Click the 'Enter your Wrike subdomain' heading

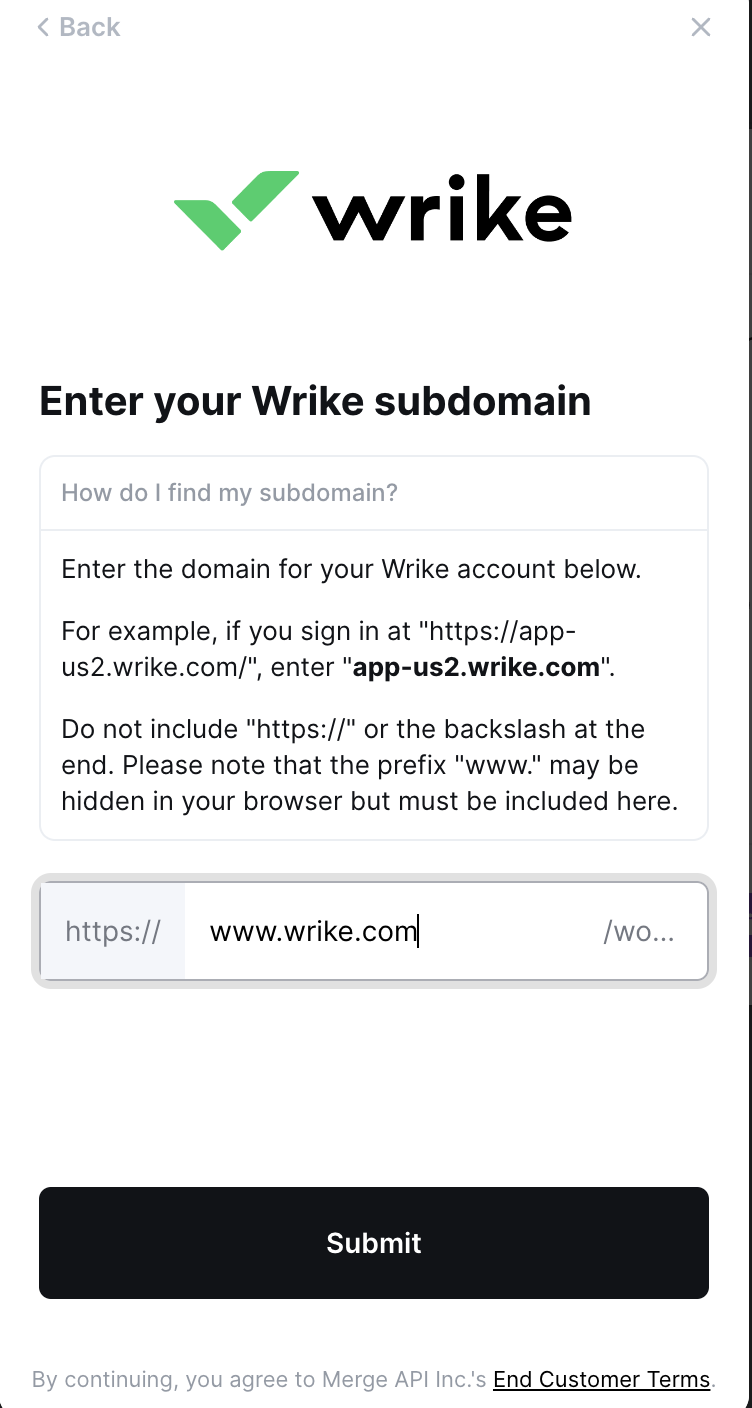point(315,401)
